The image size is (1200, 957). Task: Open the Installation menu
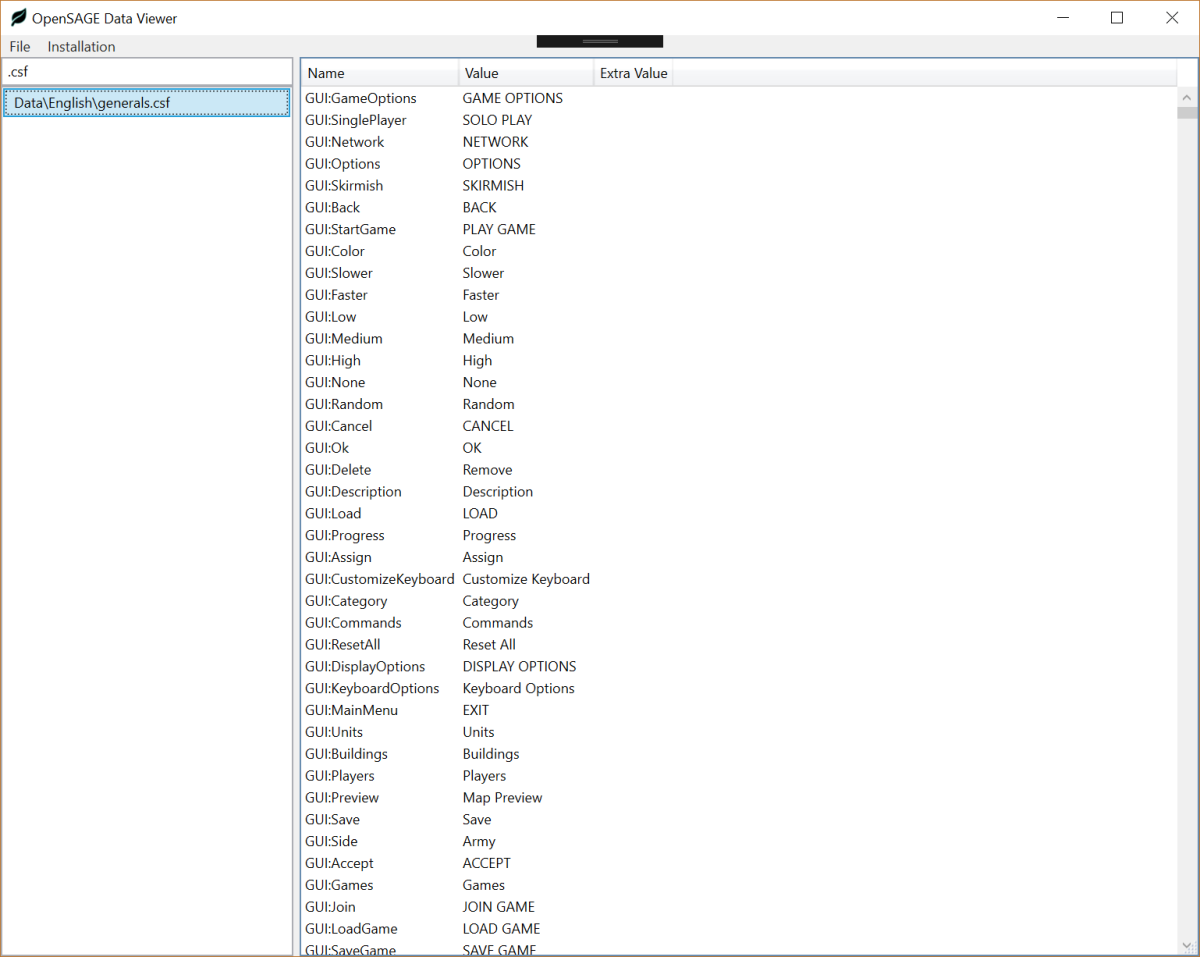coord(81,46)
